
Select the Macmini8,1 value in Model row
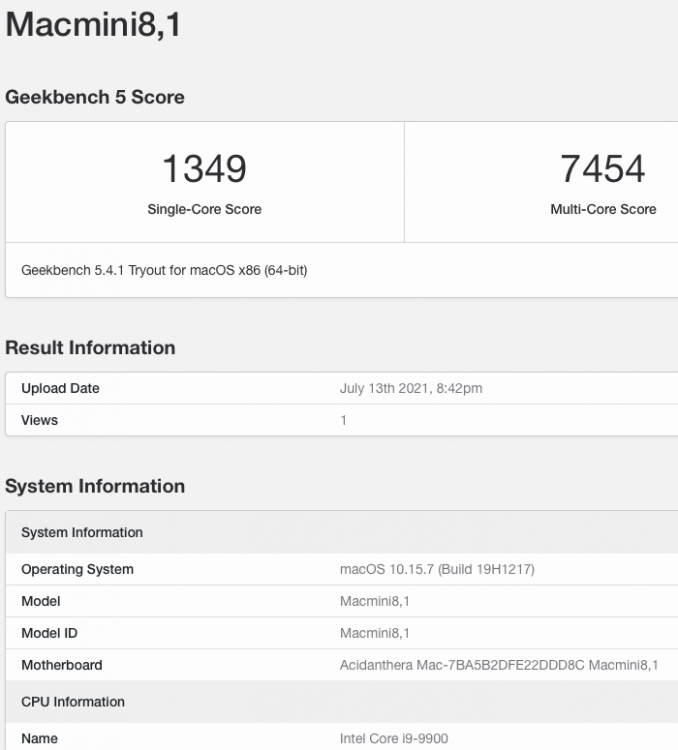[375, 601]
